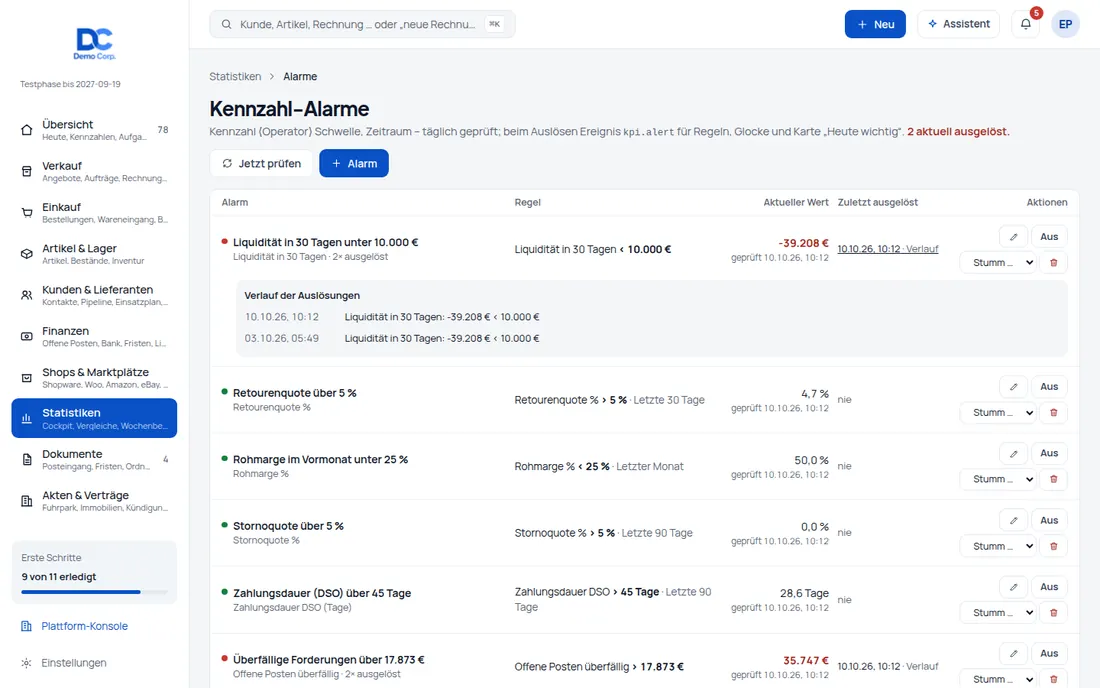This screenshot has width=1100, height=688.
Task: Edit the Retourenquote über 5 % alarm
Action: point(1013,386)
